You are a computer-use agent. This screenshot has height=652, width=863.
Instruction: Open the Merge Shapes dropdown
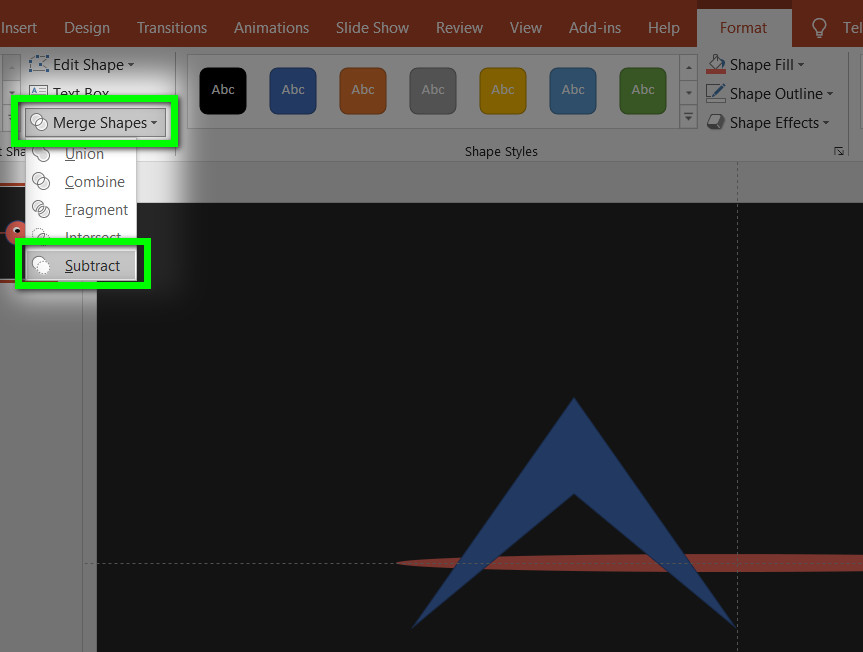click(96, 123)
